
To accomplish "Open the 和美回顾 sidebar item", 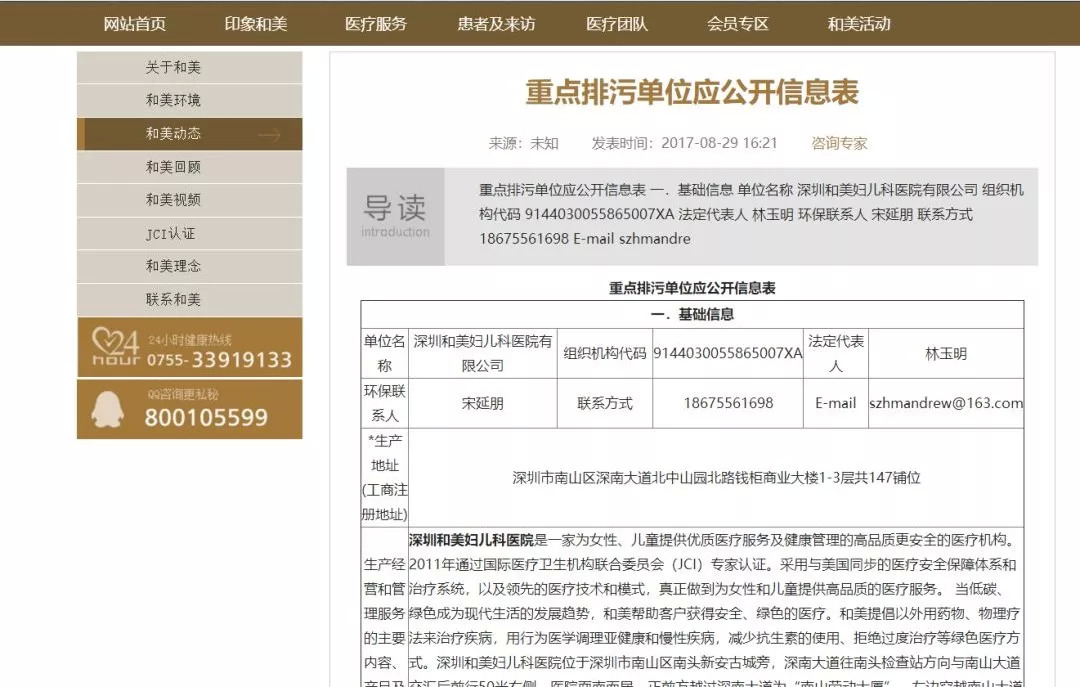I will (x=173, y=167).
